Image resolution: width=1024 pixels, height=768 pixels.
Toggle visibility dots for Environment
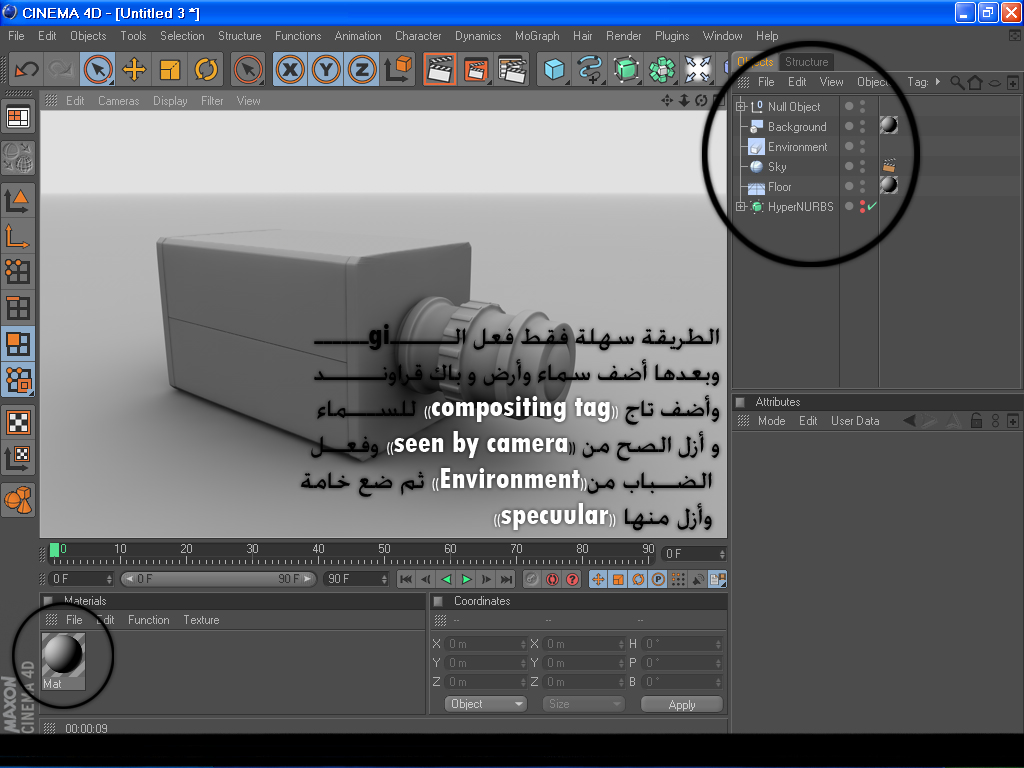[863, 147]
